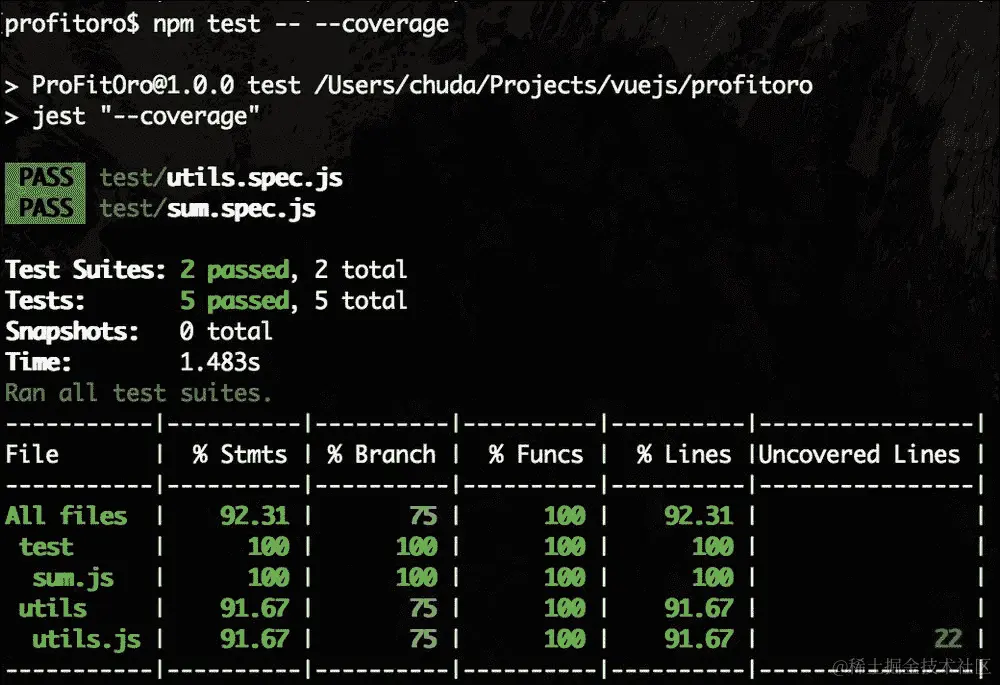Viewport: 1000px width, 685px height.
Task: Click the % Branch value 75 in utils folder row
Action: [x=423, y=608]
